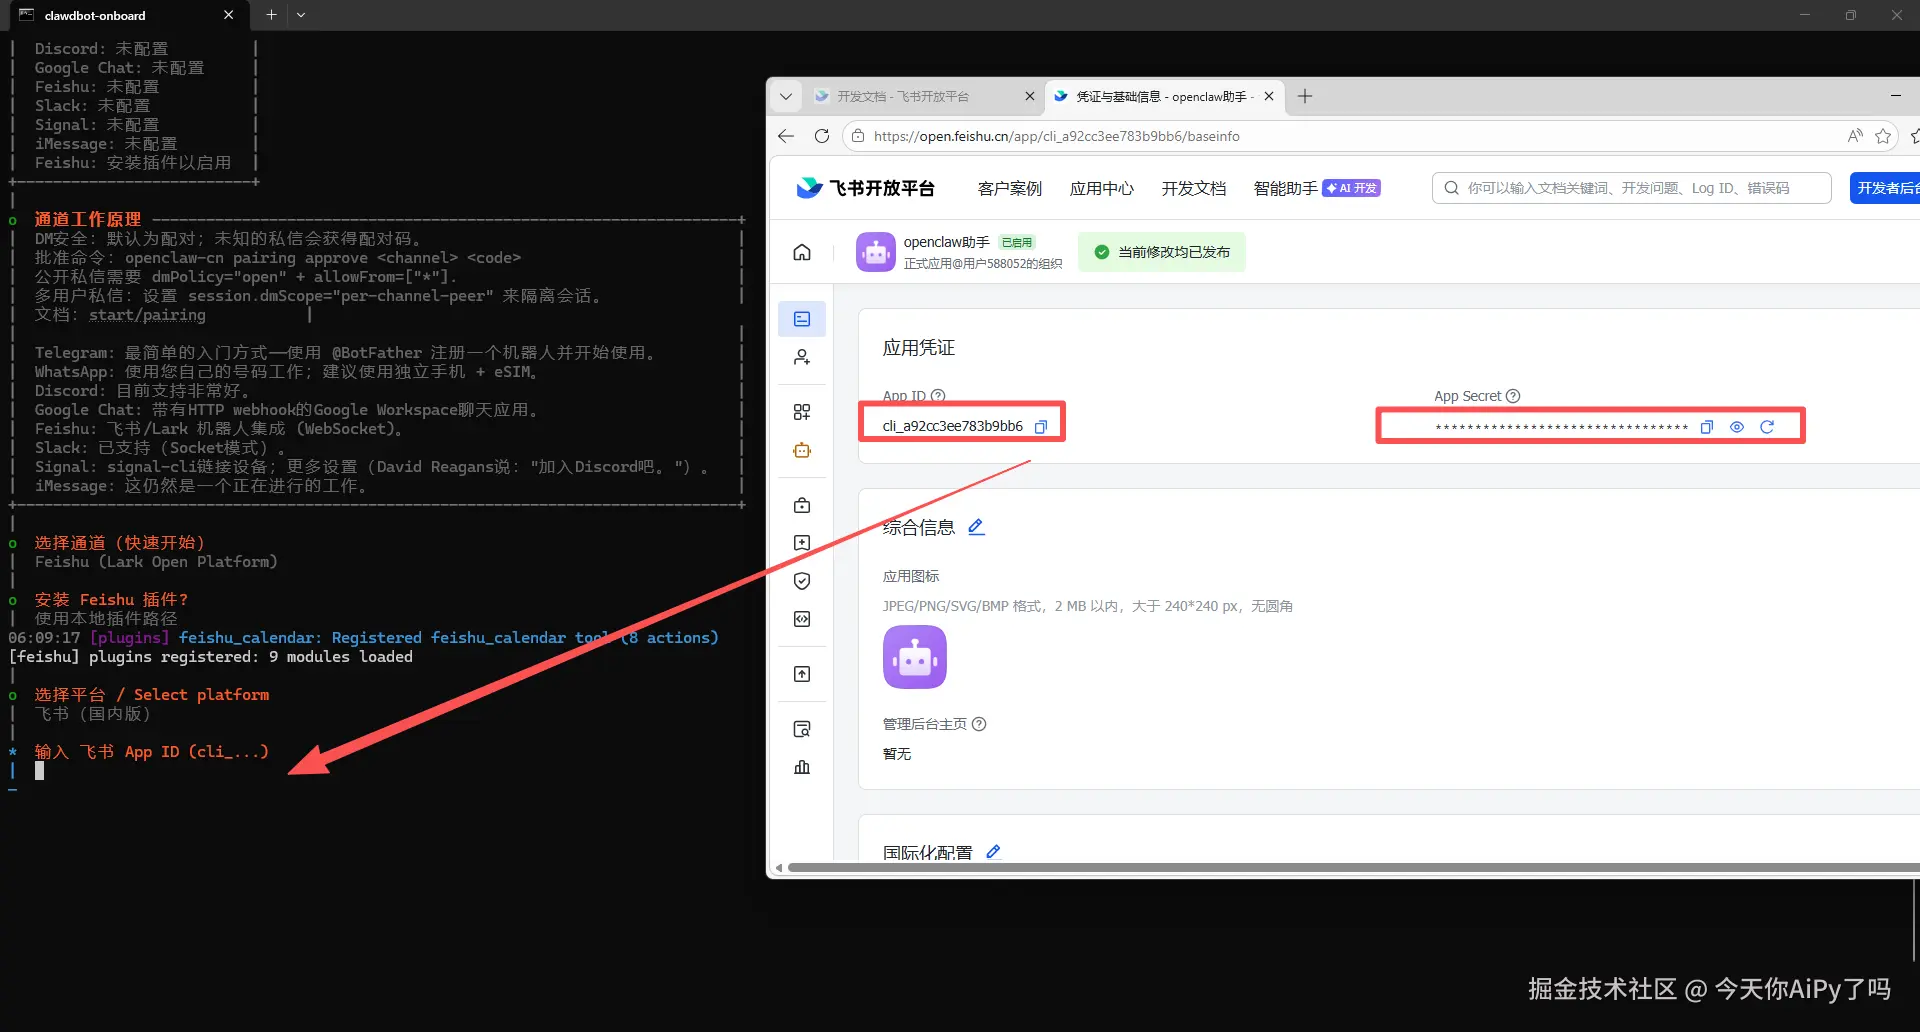Click the terminal prompt 输入 飞书 App ID

point(152,752)
